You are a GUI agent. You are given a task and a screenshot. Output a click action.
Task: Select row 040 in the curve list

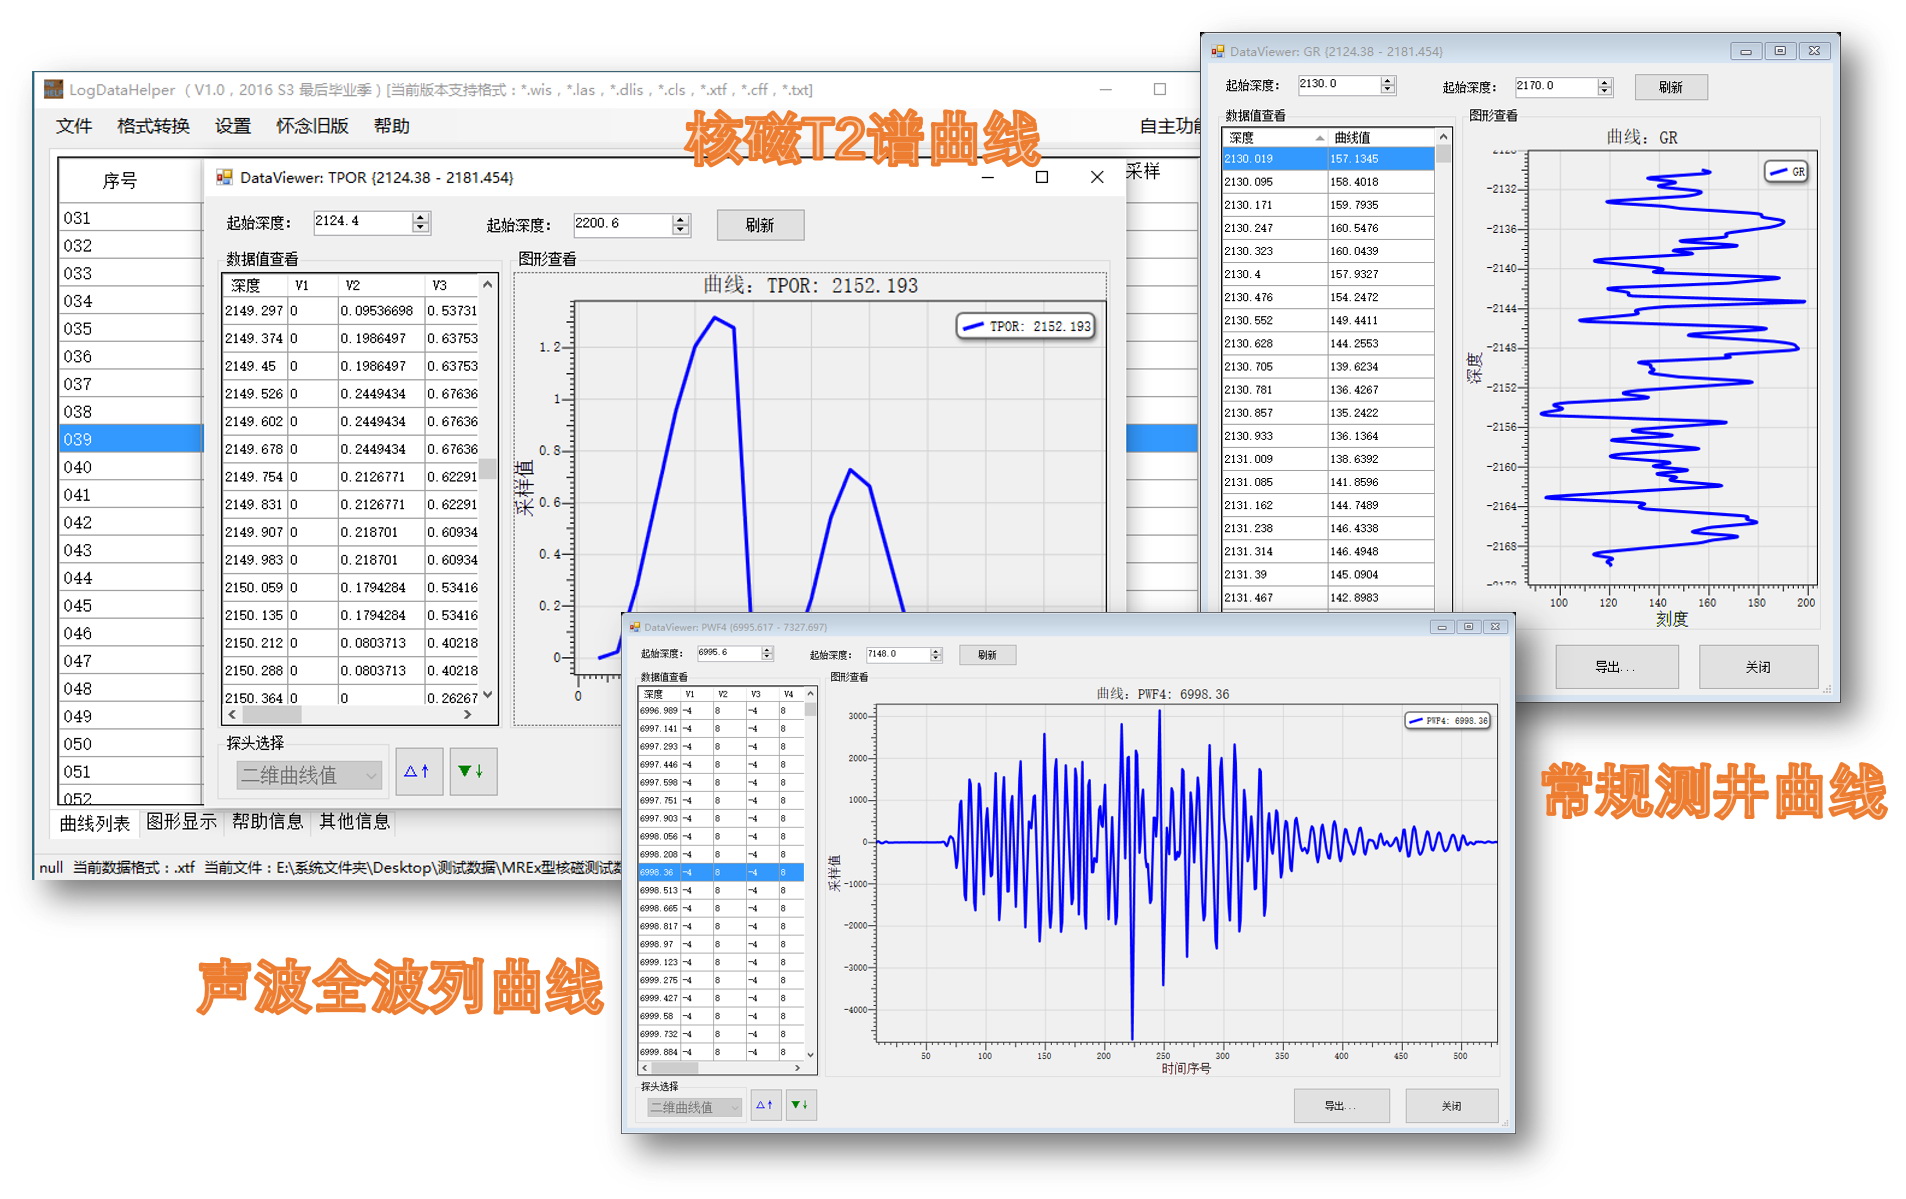tap(131, 467)
